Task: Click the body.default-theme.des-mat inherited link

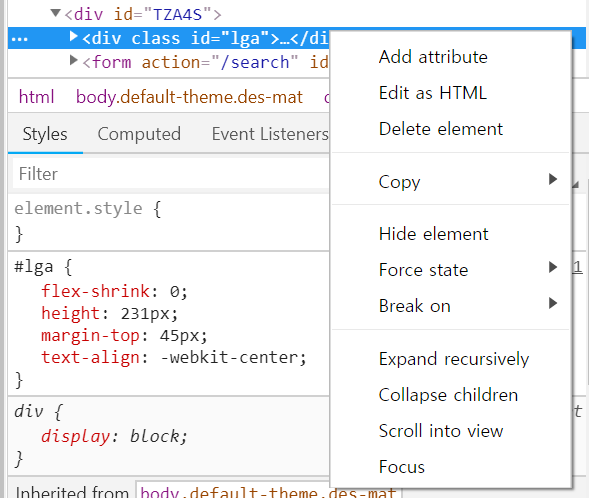Action: (x=268, y=492)
